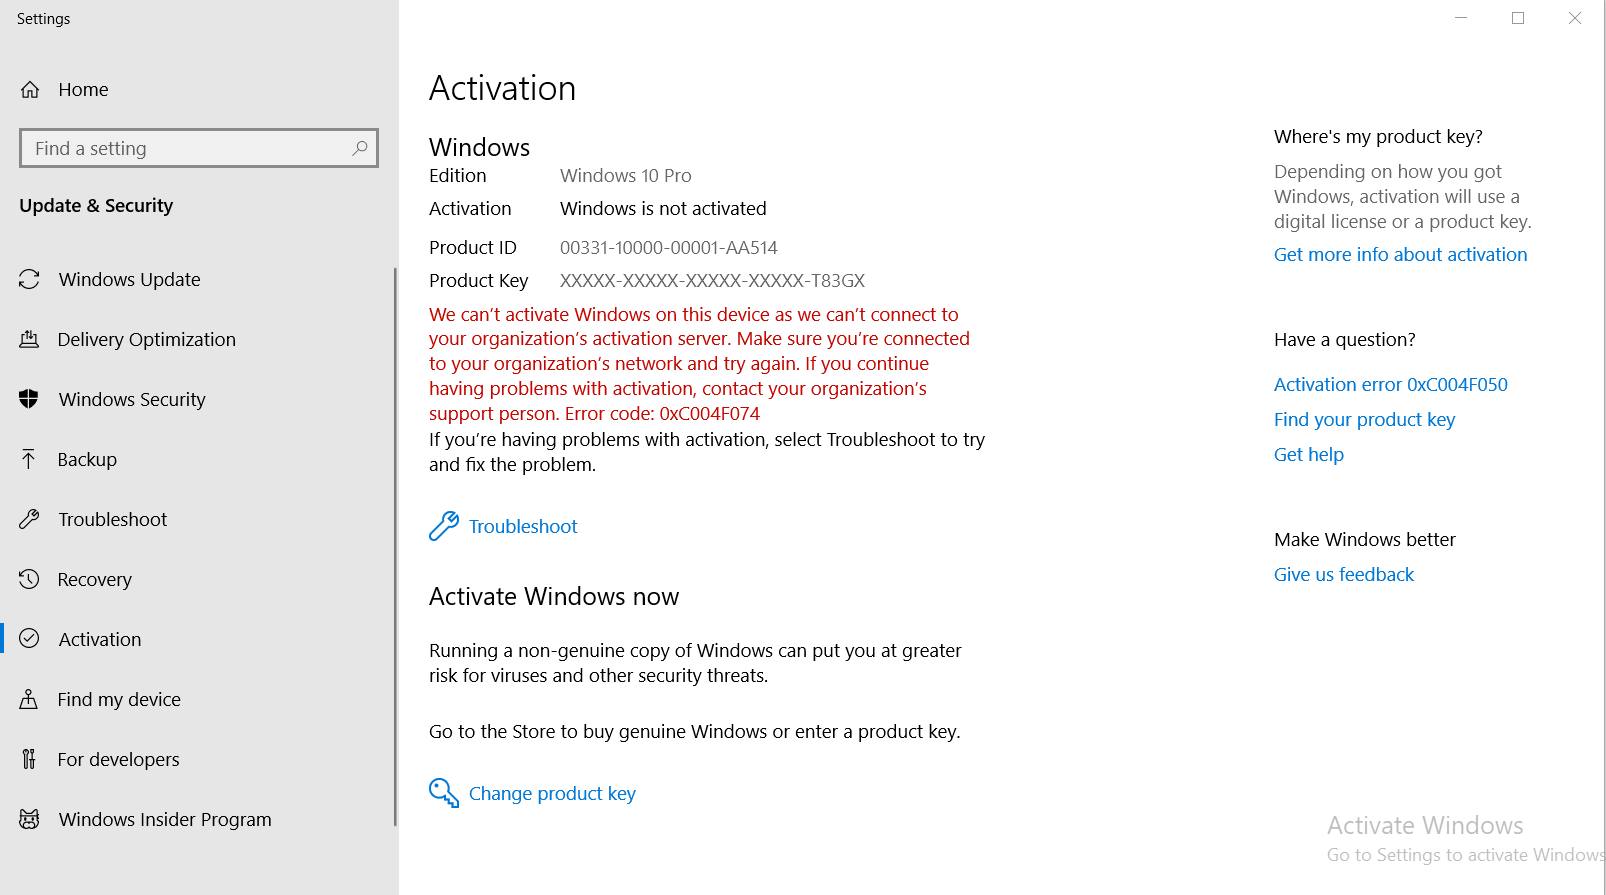Click Change product key link
1606x895 pixels.
click(x=552, y=793)
